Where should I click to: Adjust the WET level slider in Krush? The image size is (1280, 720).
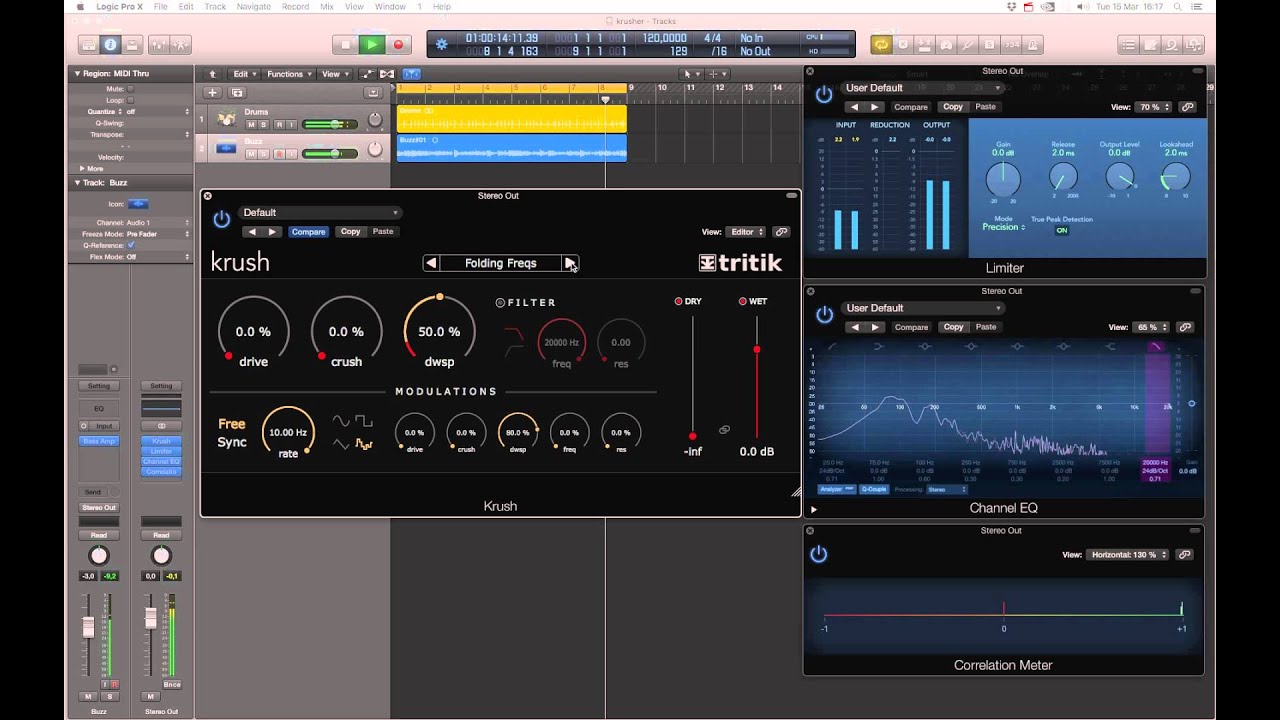tap(757, 377)
